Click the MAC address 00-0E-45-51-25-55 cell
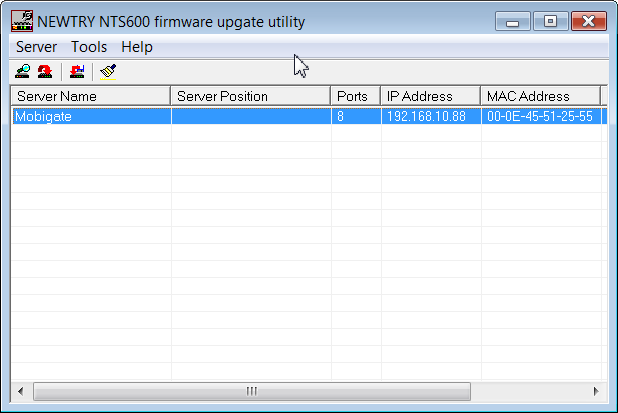The image size is (618, 413). pyautogui.click(x=539, y=116)
